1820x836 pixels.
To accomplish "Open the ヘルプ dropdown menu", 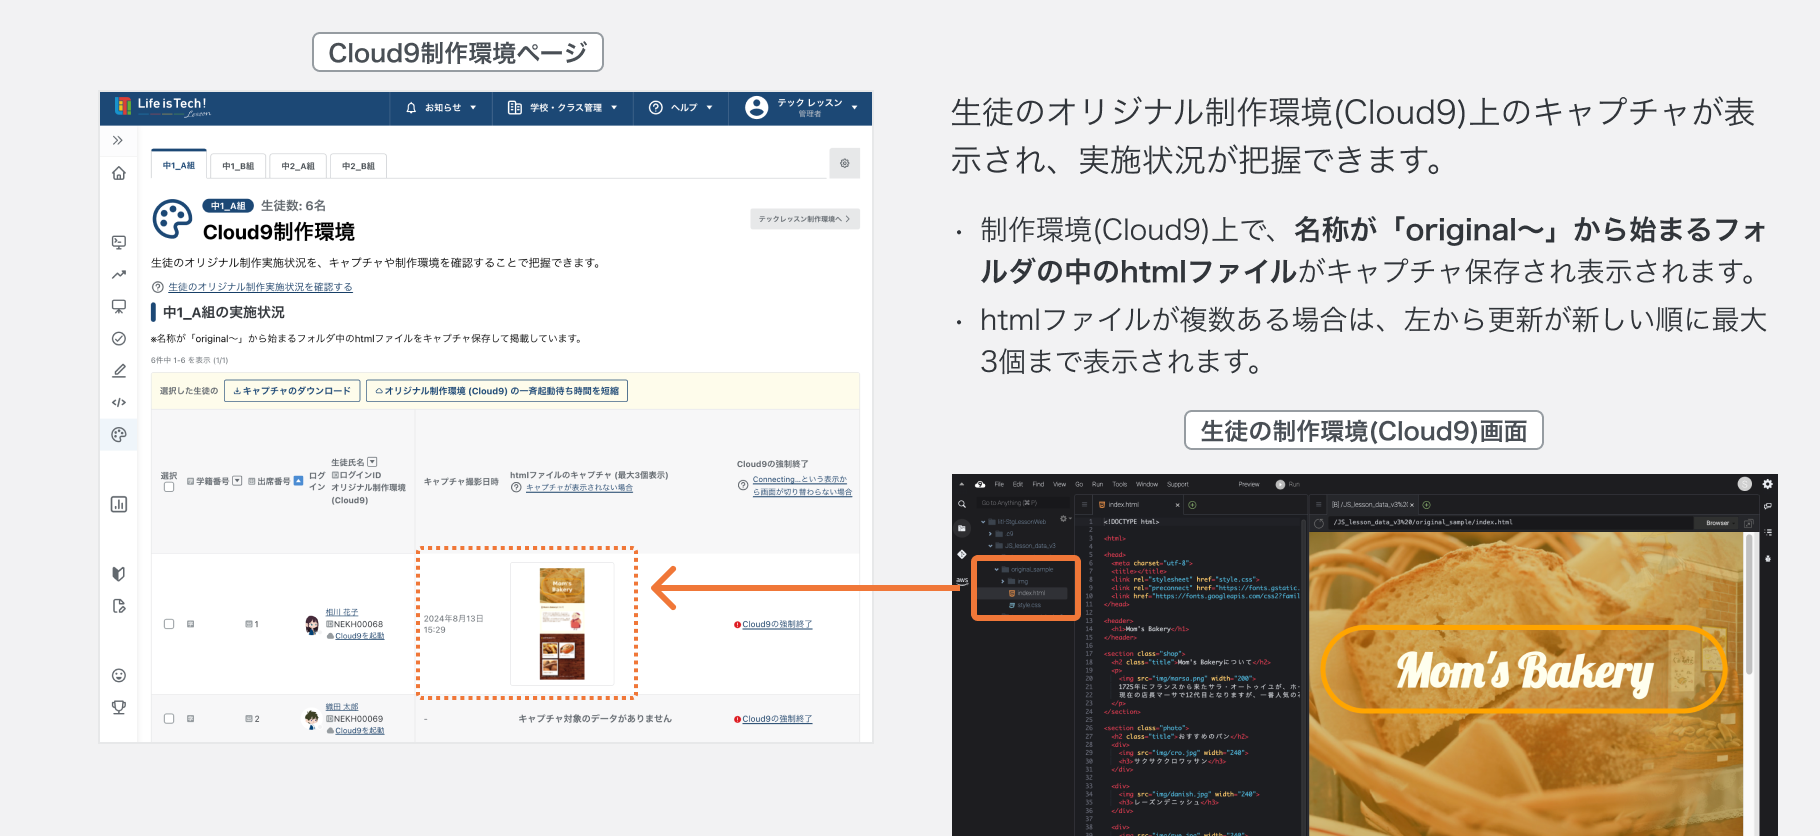I will (x=681, y=108).
